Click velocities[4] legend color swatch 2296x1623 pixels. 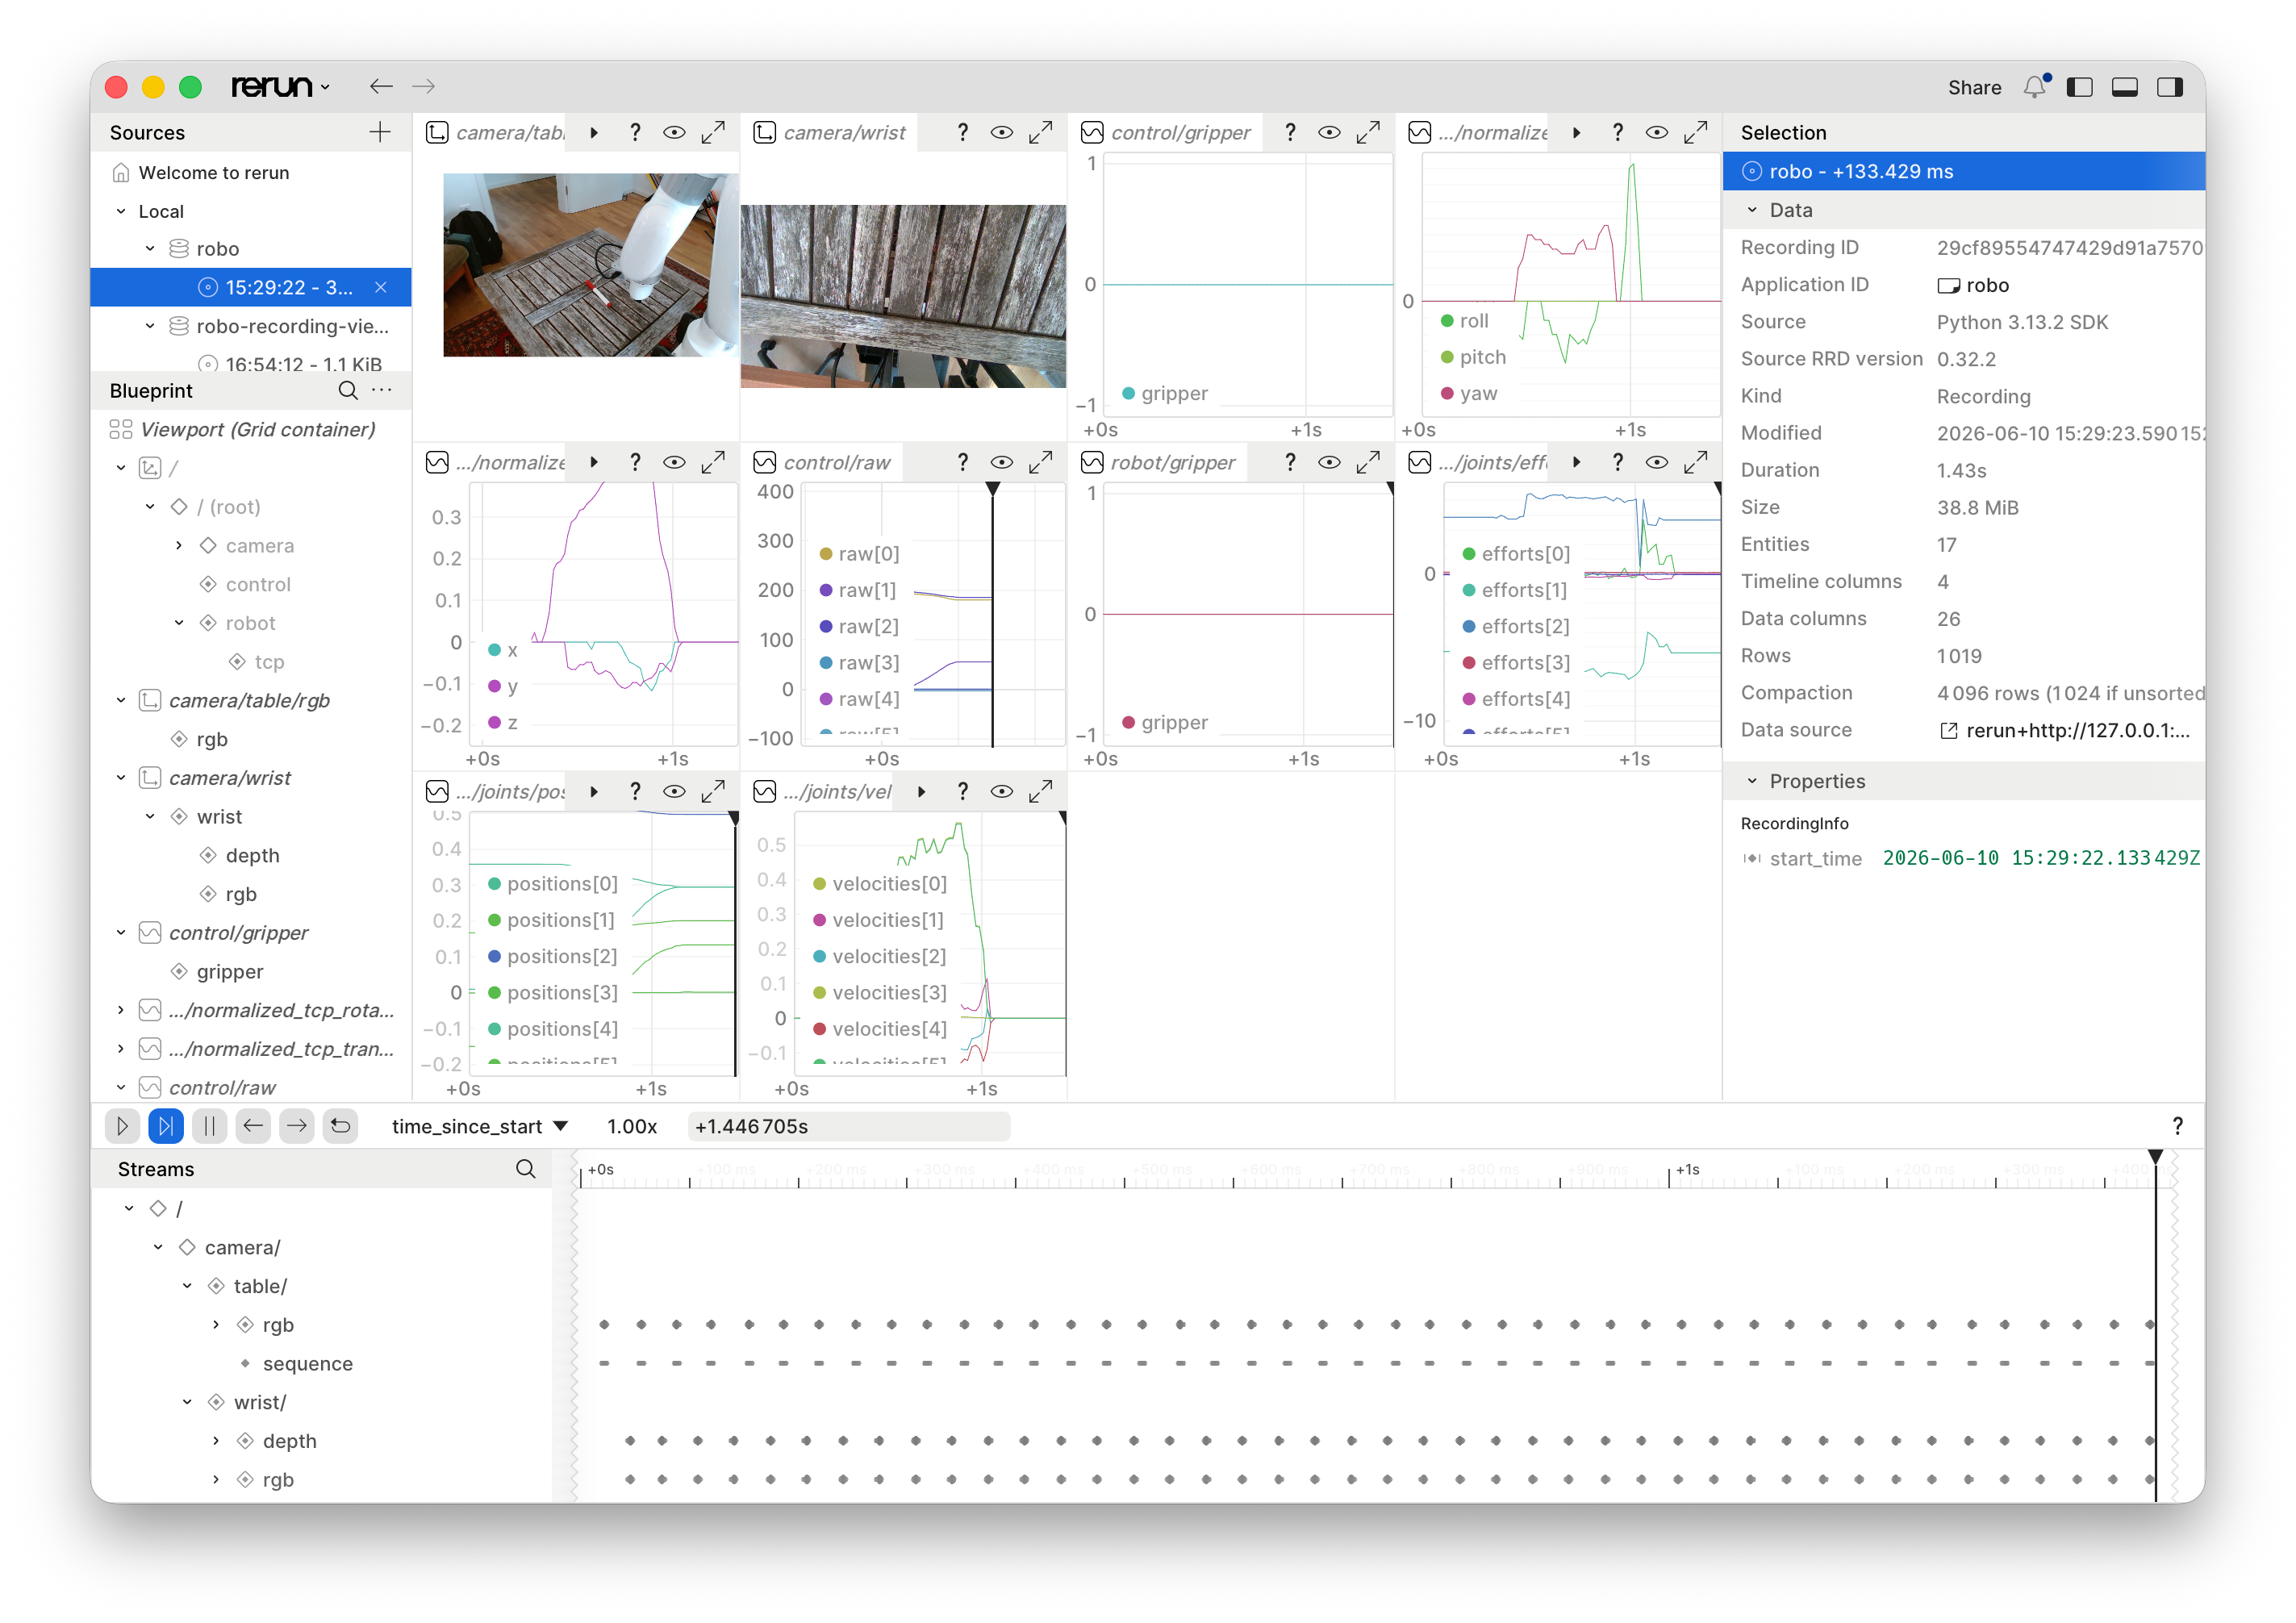point(820,1028)
